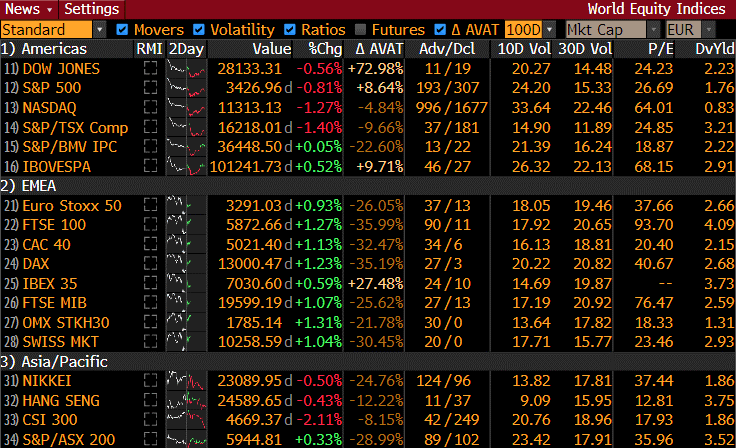
Task: Sort by the 10D Vol column header
Action: click(x=524, y=49)
